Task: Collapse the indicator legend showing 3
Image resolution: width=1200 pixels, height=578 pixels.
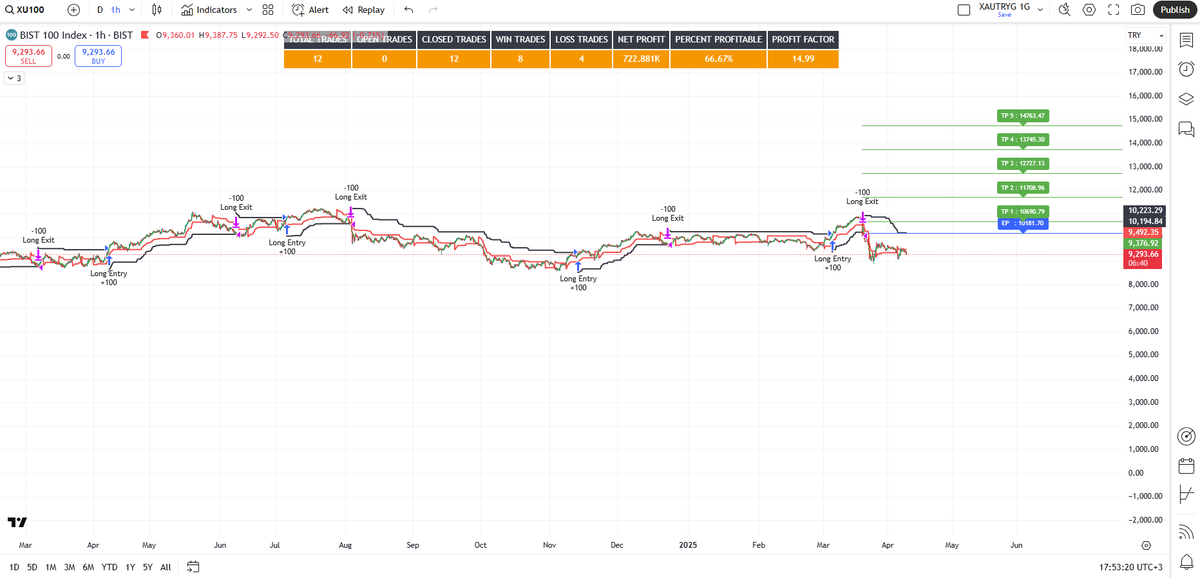Action: pyautogui.click(x=13, y=78)
